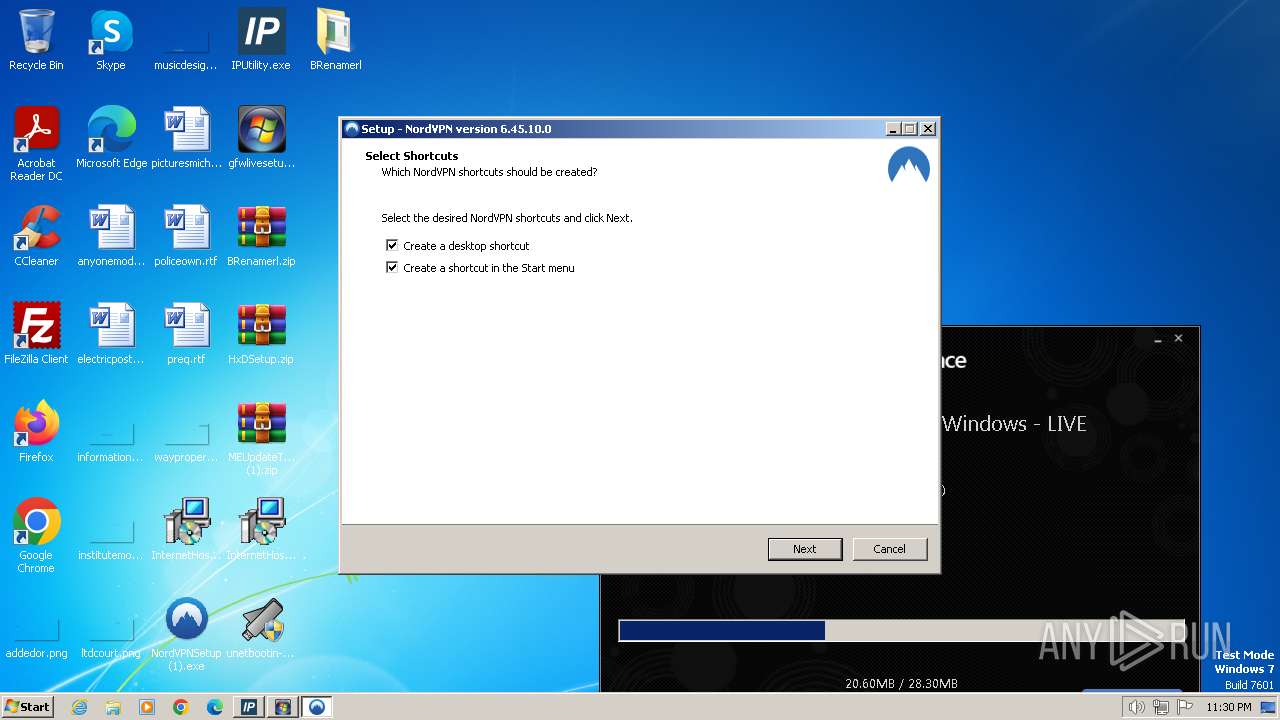Switch to the Windows Live setup taskbar button
This screenshot has width=1280, height=720.
tap(283, 707)
